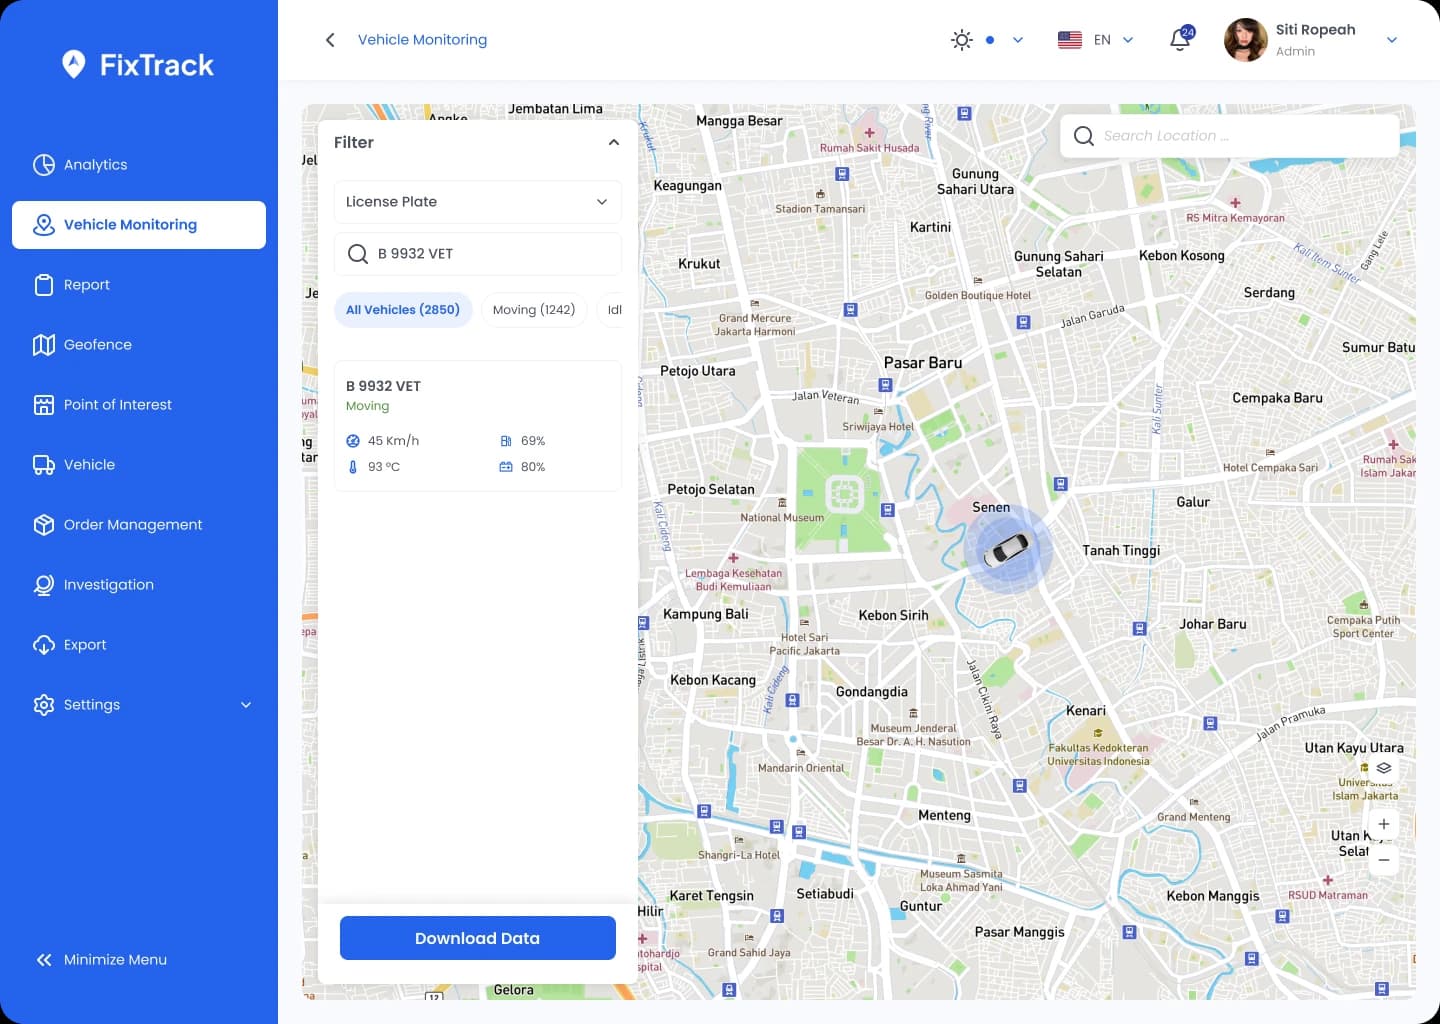The width and height of the screenshot is (1440, 1024).
Task: Click the Menteng map label
Action: click(x=944, y=815)
